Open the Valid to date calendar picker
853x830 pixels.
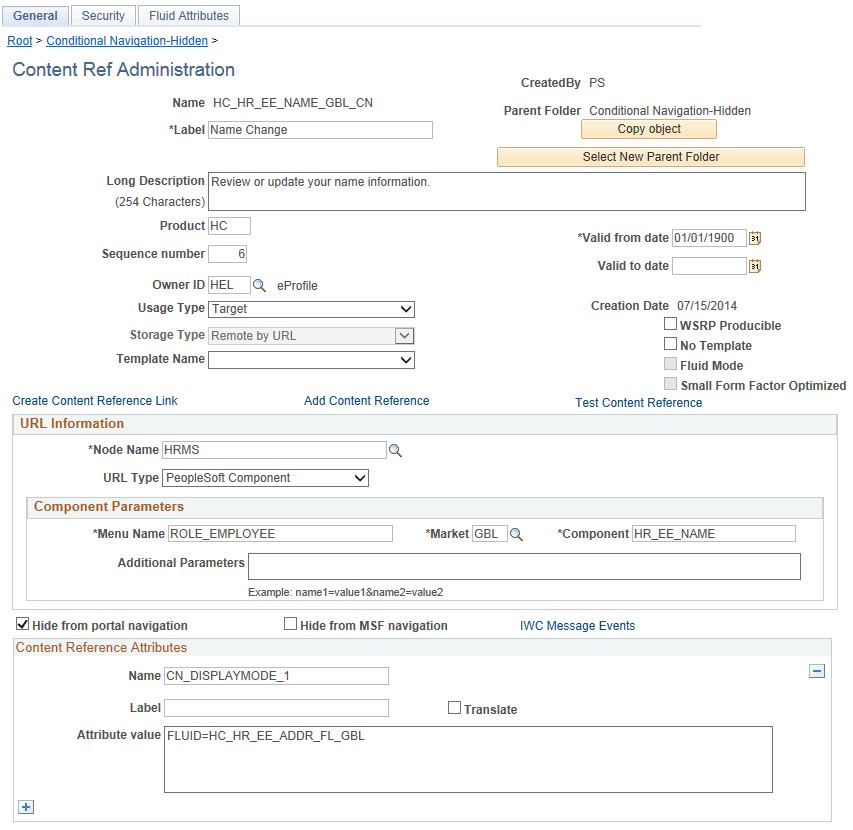pos(755,266)
